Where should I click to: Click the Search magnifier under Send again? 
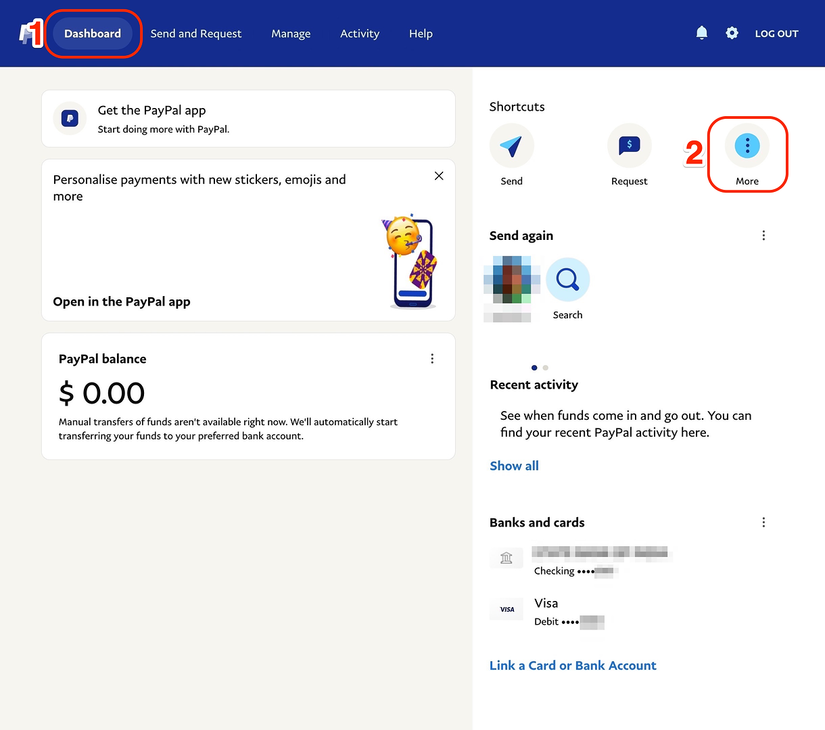567,281
